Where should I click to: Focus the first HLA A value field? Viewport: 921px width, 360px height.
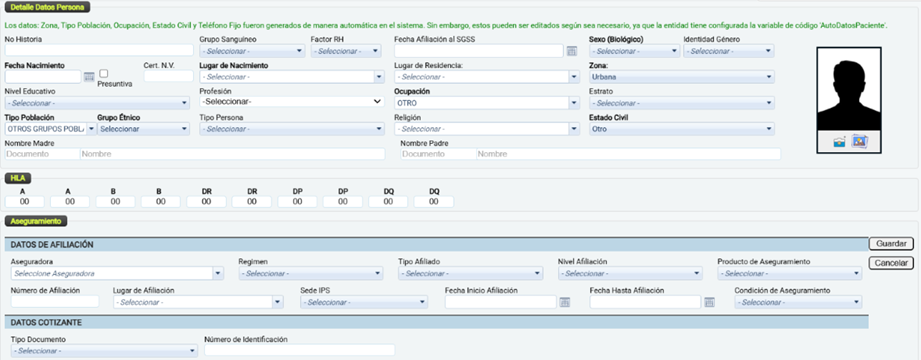[24, 201]
